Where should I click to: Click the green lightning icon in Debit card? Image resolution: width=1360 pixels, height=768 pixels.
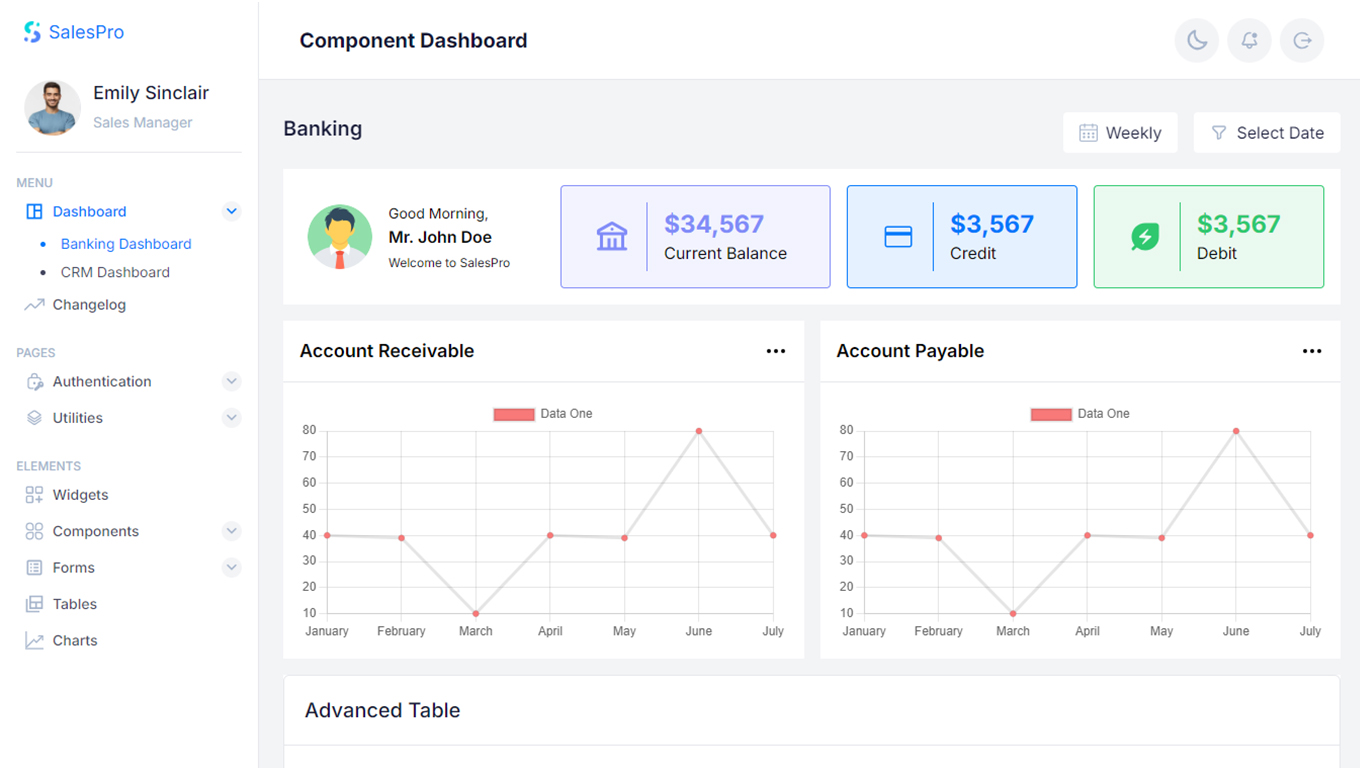click(1145, 237)
